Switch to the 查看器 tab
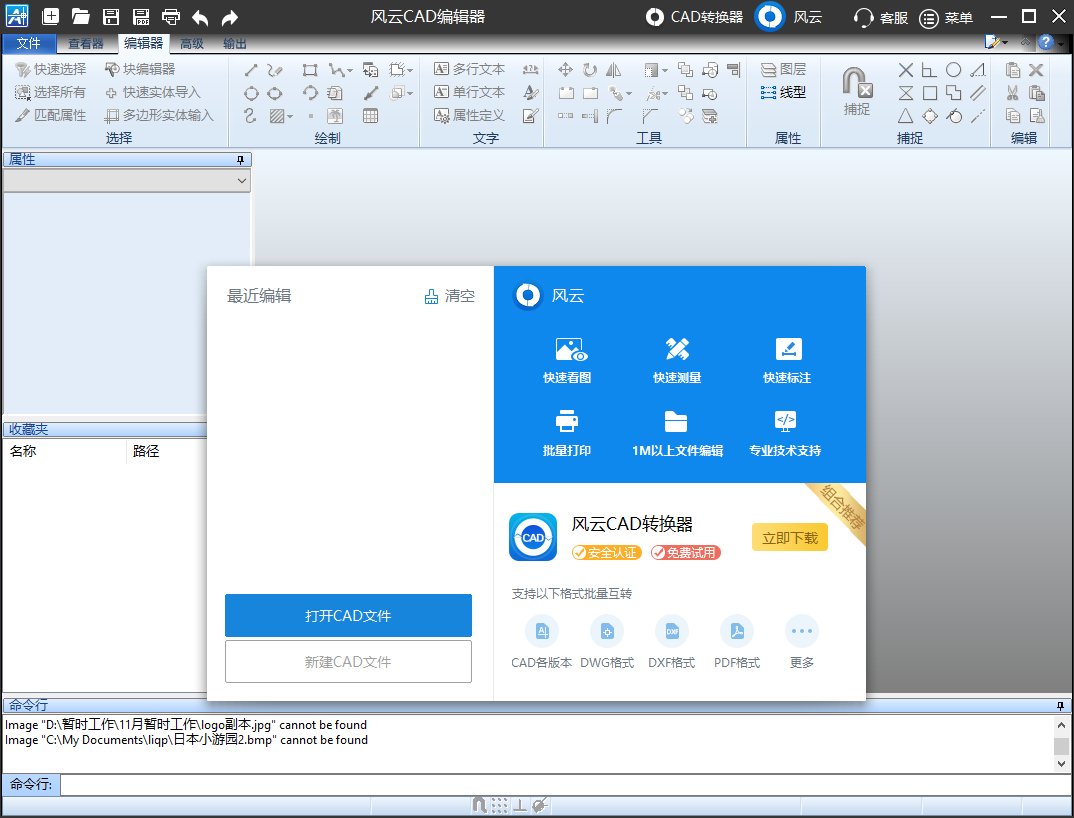Image resolution: width=1074 pixels, height=818 pixels. (x=86, y=43)
